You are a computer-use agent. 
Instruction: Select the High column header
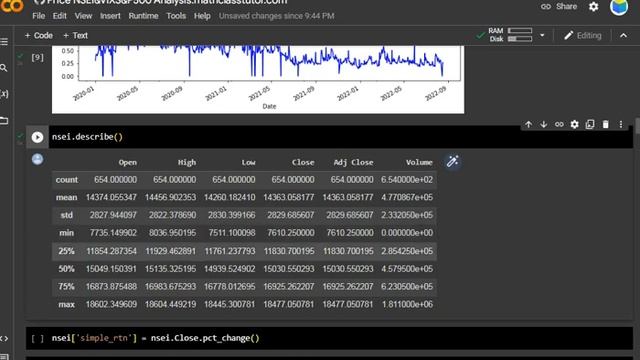(187, 162)
